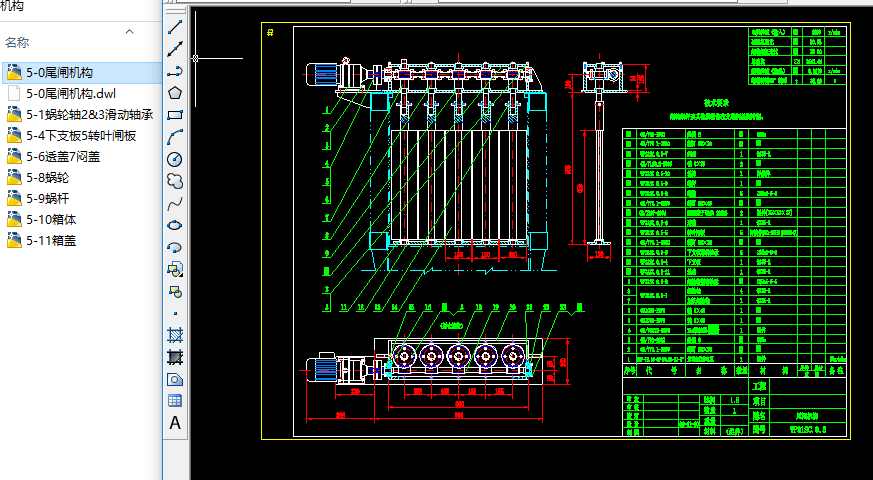
Task: Click the motor in the top view
Action: (x=323, y=368)
